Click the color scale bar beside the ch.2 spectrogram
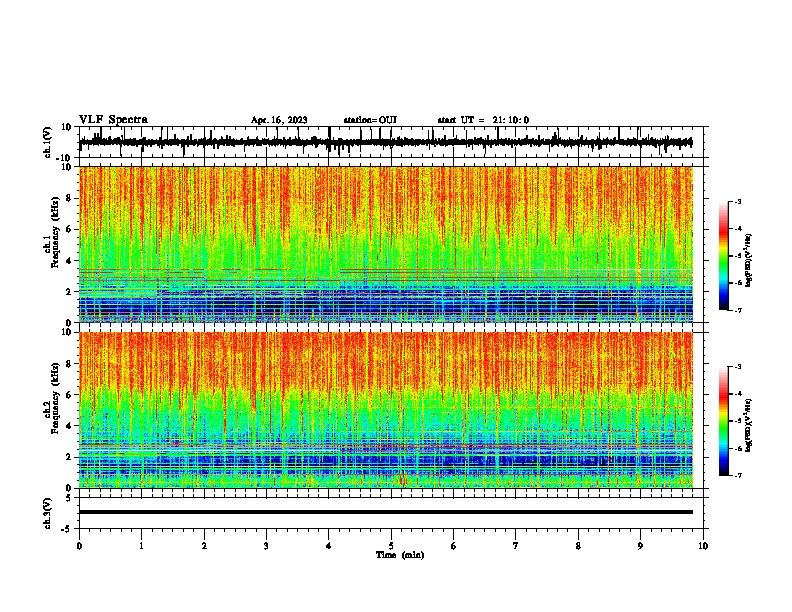 coord(723,421)
